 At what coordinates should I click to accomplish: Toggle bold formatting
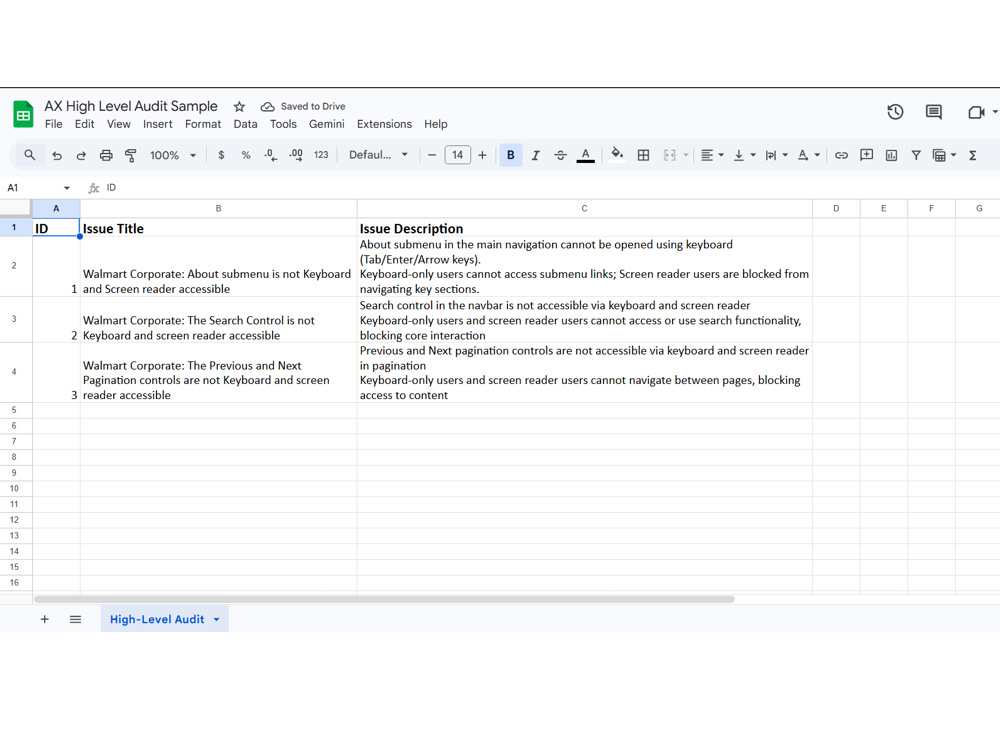tap(510, 155)
